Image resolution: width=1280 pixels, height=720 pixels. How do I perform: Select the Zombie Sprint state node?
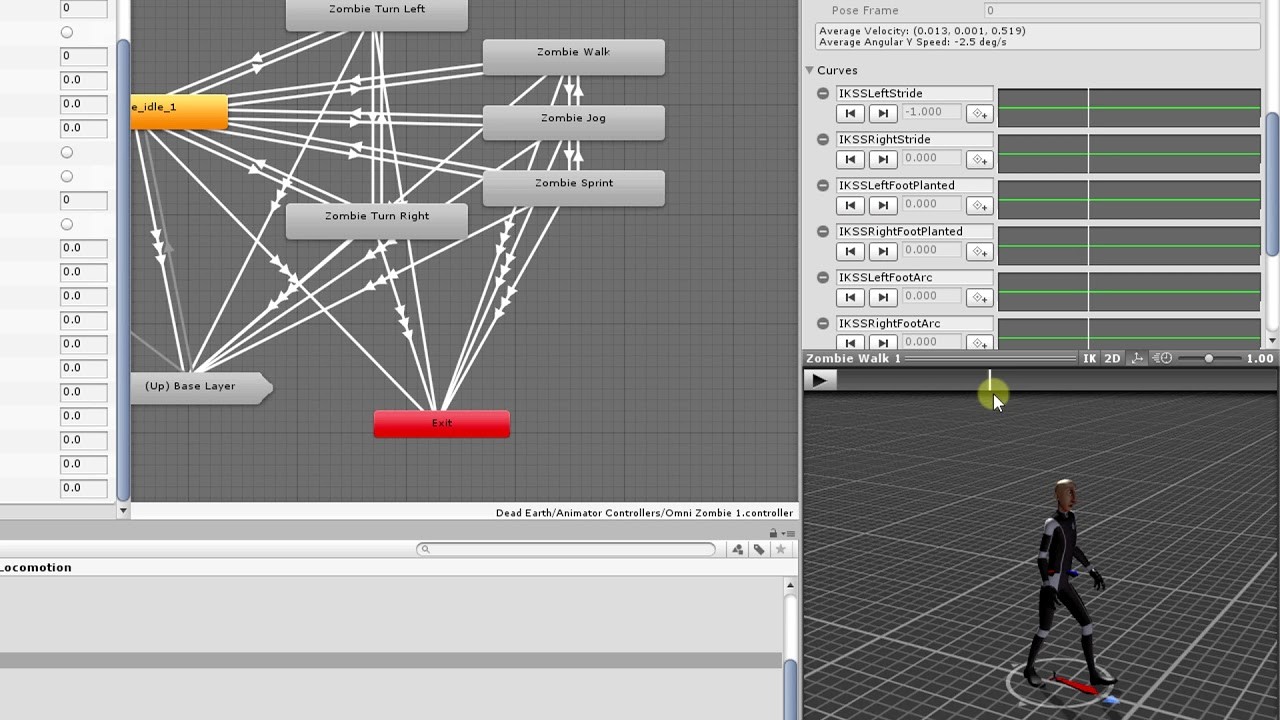click(574, 188)
